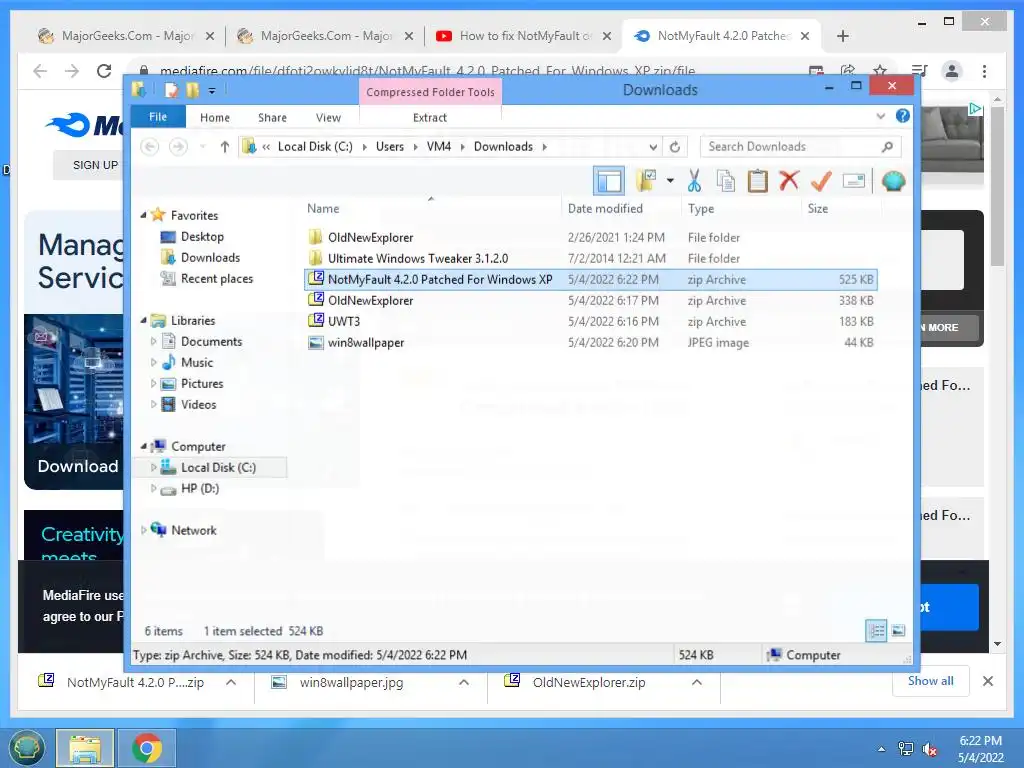Switch to Large icons view in status bar
The width and height of the screenshot is (1024, 768).
(x=899, y=631)
